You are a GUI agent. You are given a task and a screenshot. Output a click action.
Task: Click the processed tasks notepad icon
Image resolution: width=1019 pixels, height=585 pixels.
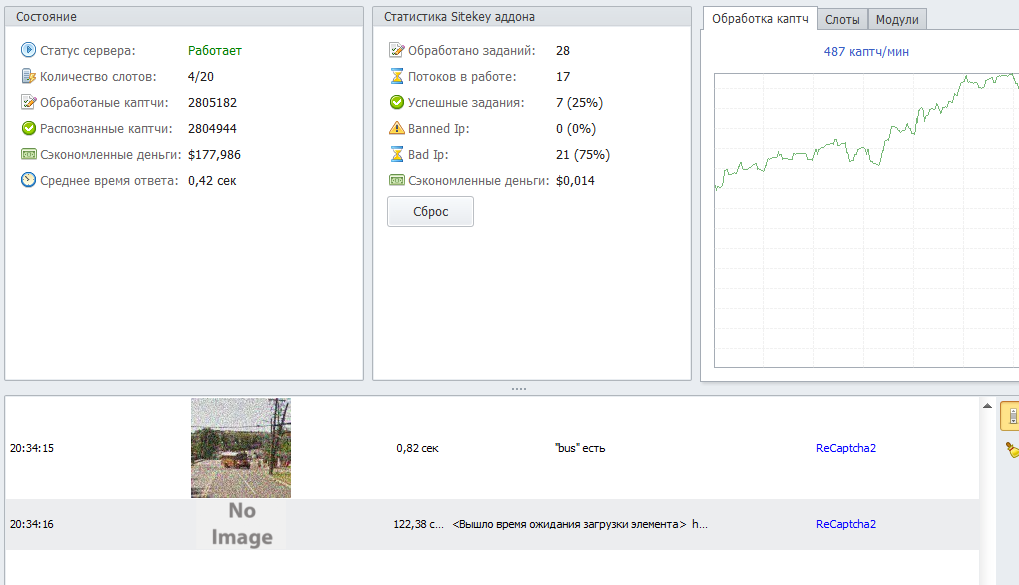coord(396,49)
